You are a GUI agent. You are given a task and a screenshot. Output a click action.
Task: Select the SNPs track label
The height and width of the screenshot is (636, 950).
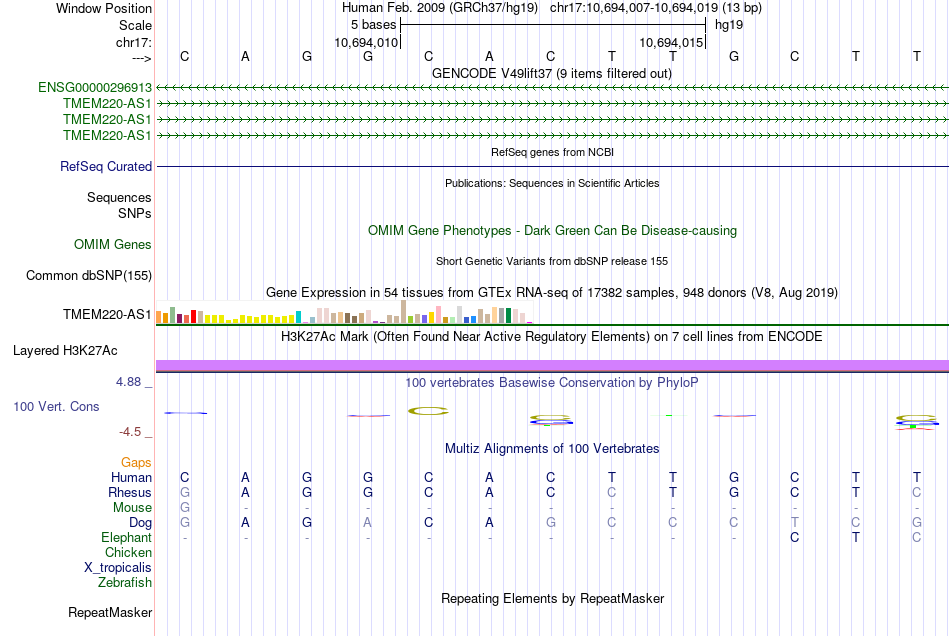coord(135,213)
